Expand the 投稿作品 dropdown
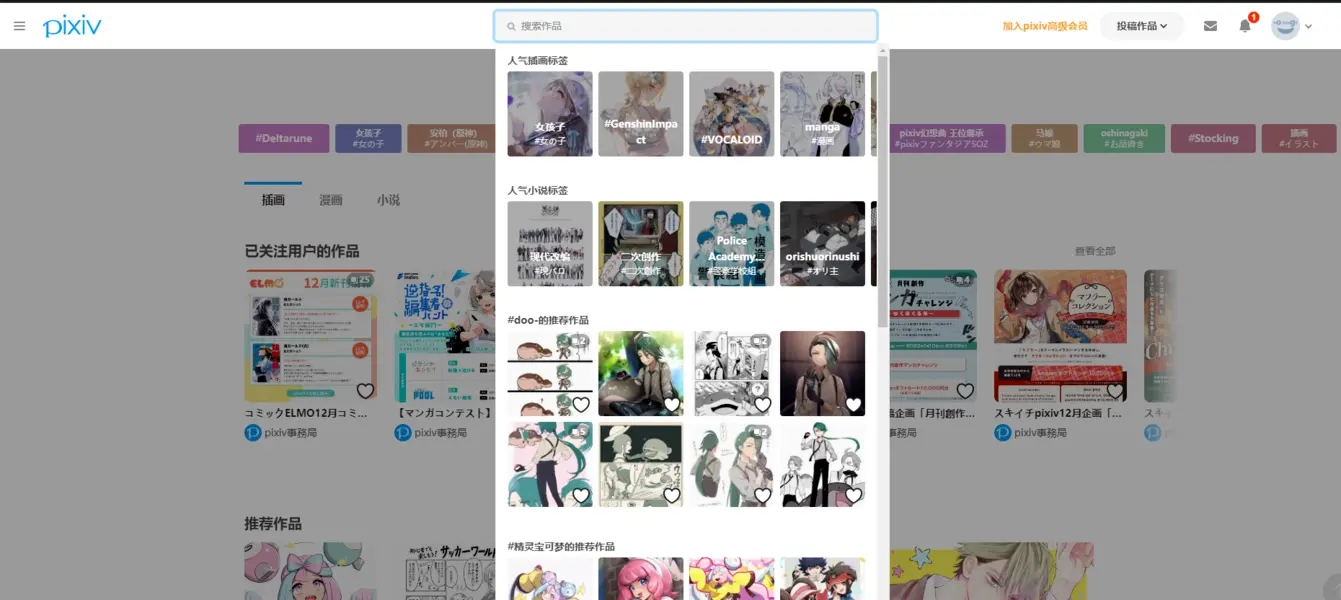 point(1141,26)
